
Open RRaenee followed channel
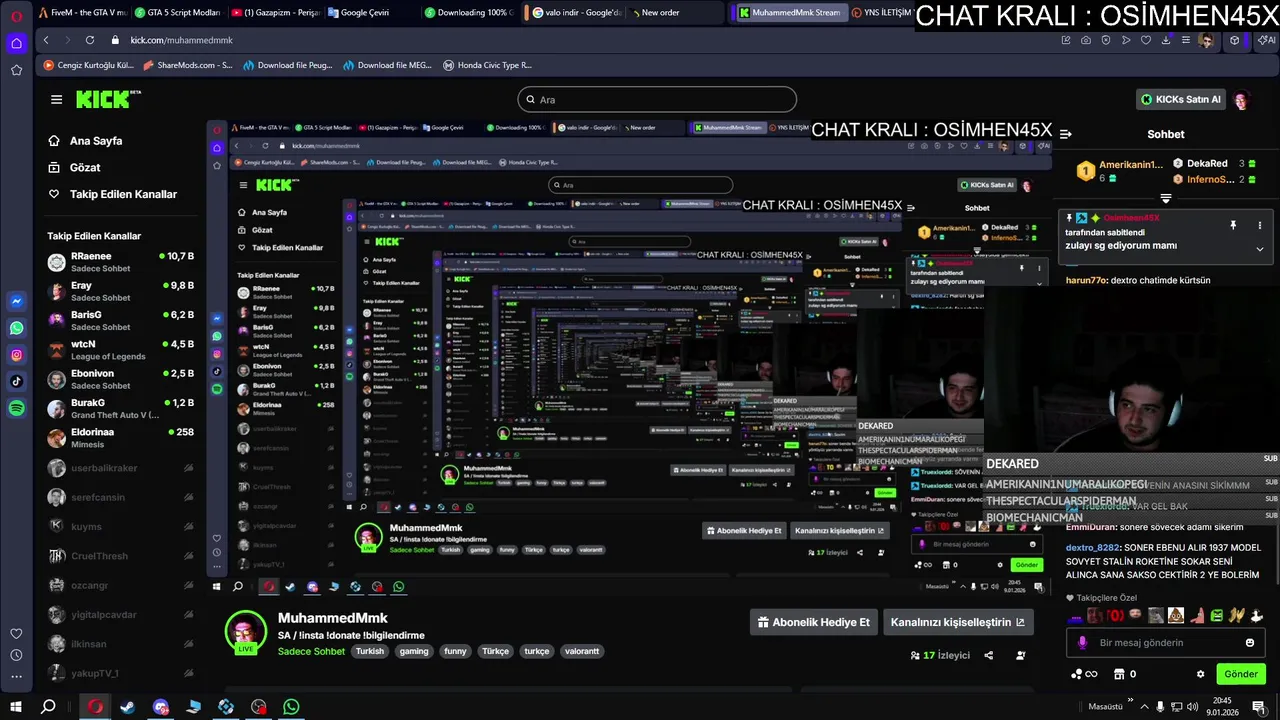pos(120,262)
